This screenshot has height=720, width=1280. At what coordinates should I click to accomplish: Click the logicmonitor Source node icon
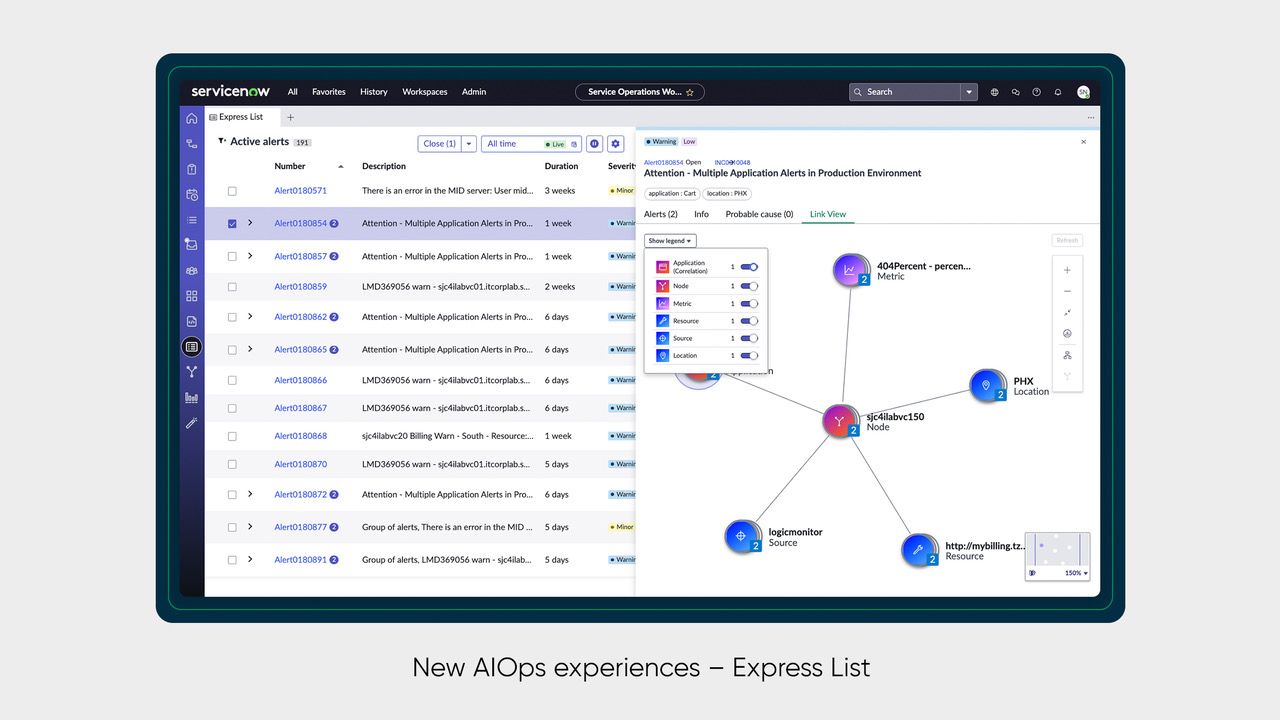pyautogui.click(x=742, y=536)
